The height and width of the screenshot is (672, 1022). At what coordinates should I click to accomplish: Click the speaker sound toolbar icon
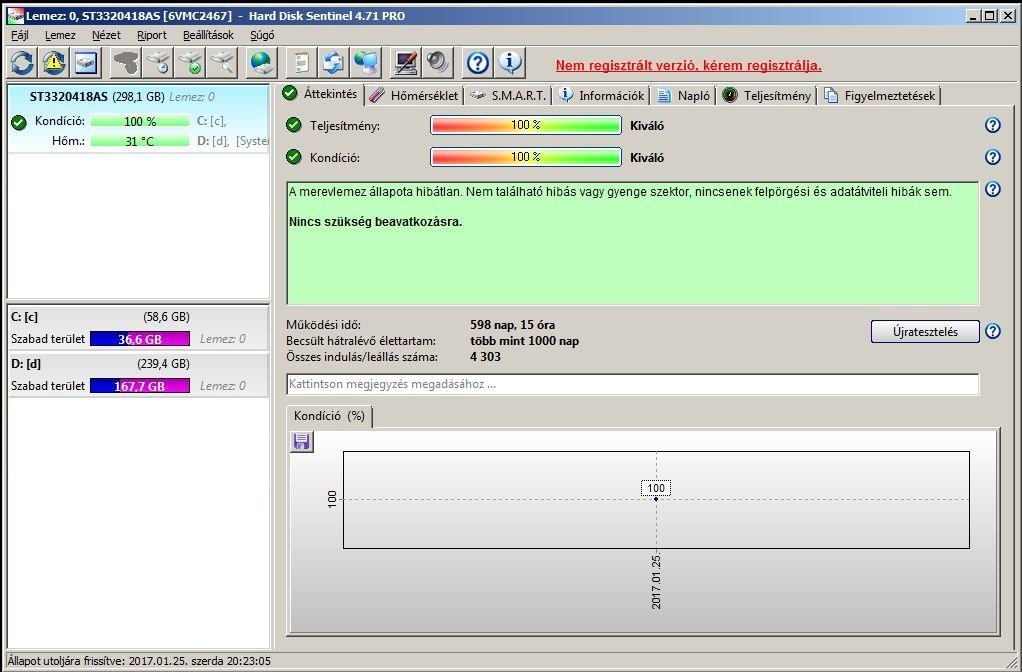[x=437, y=63]
